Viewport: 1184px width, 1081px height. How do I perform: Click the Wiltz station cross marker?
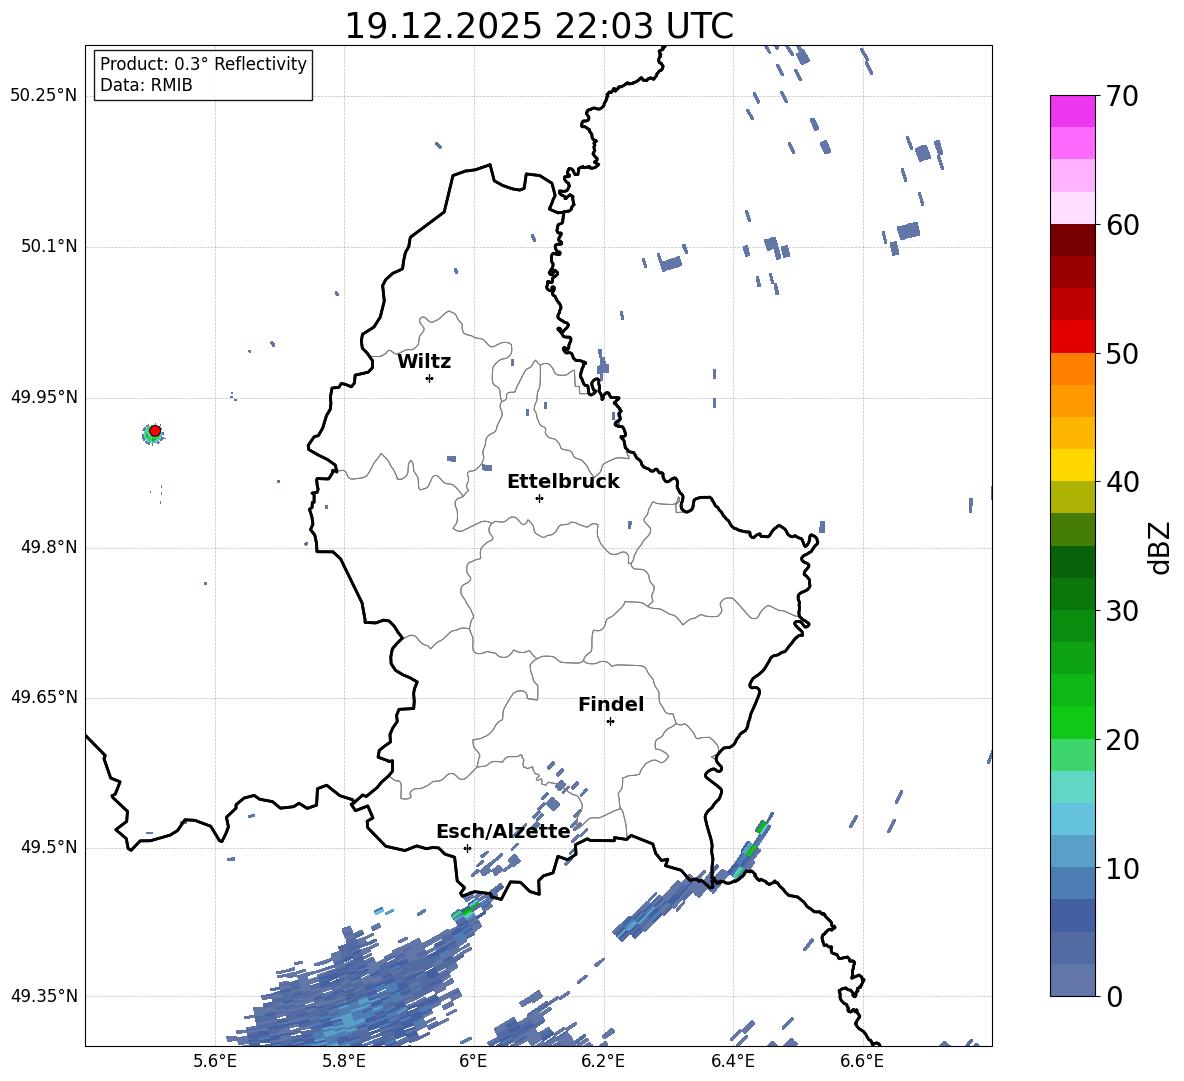click(429, 378)
